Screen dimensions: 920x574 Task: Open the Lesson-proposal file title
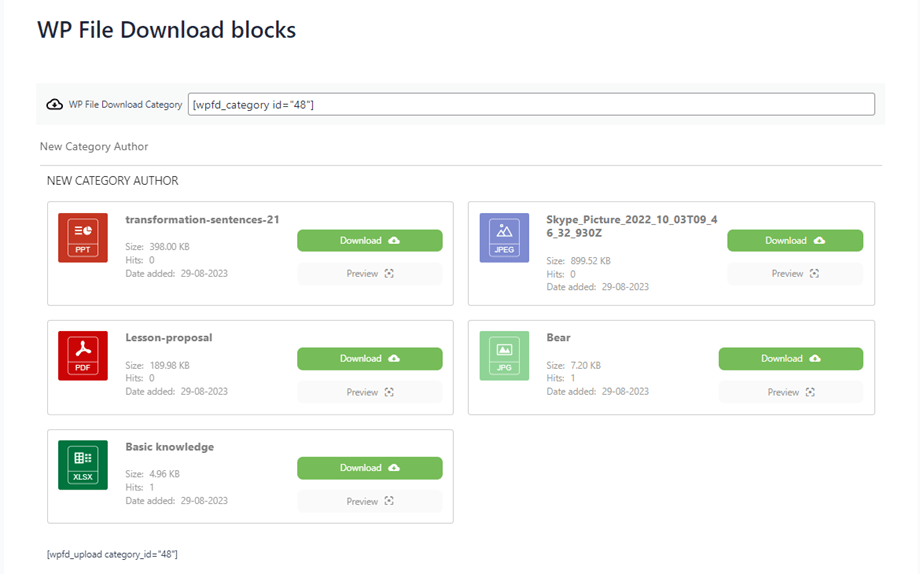pos(169,338)
